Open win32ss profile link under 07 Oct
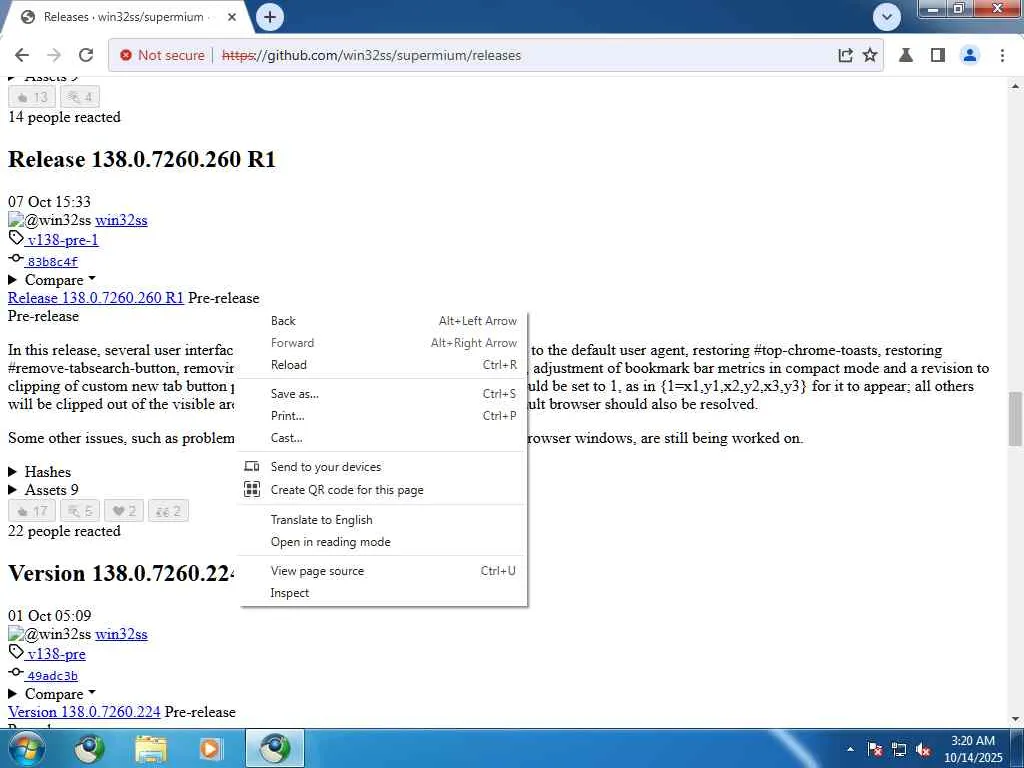This screenshot has width=1024, height=768. pyautogui.click(x=121, y=220)
